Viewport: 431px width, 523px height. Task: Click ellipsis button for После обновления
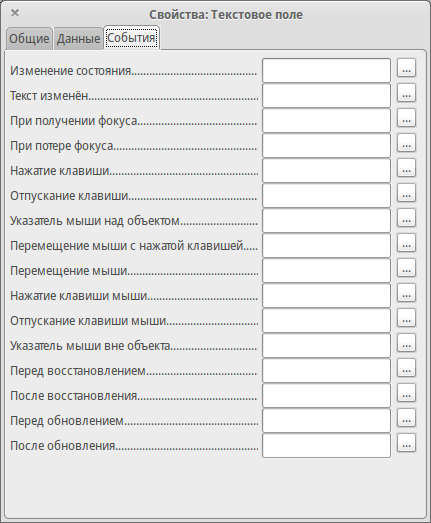pos(406,443)
